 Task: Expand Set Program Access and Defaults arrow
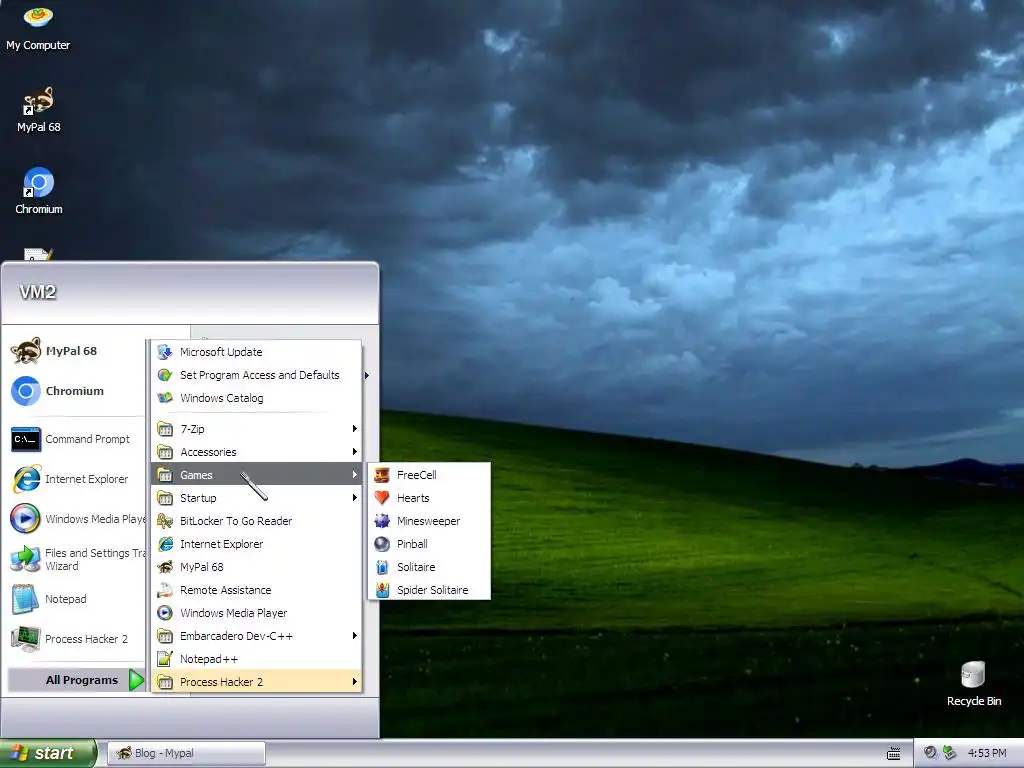click(x=367, y=375)
